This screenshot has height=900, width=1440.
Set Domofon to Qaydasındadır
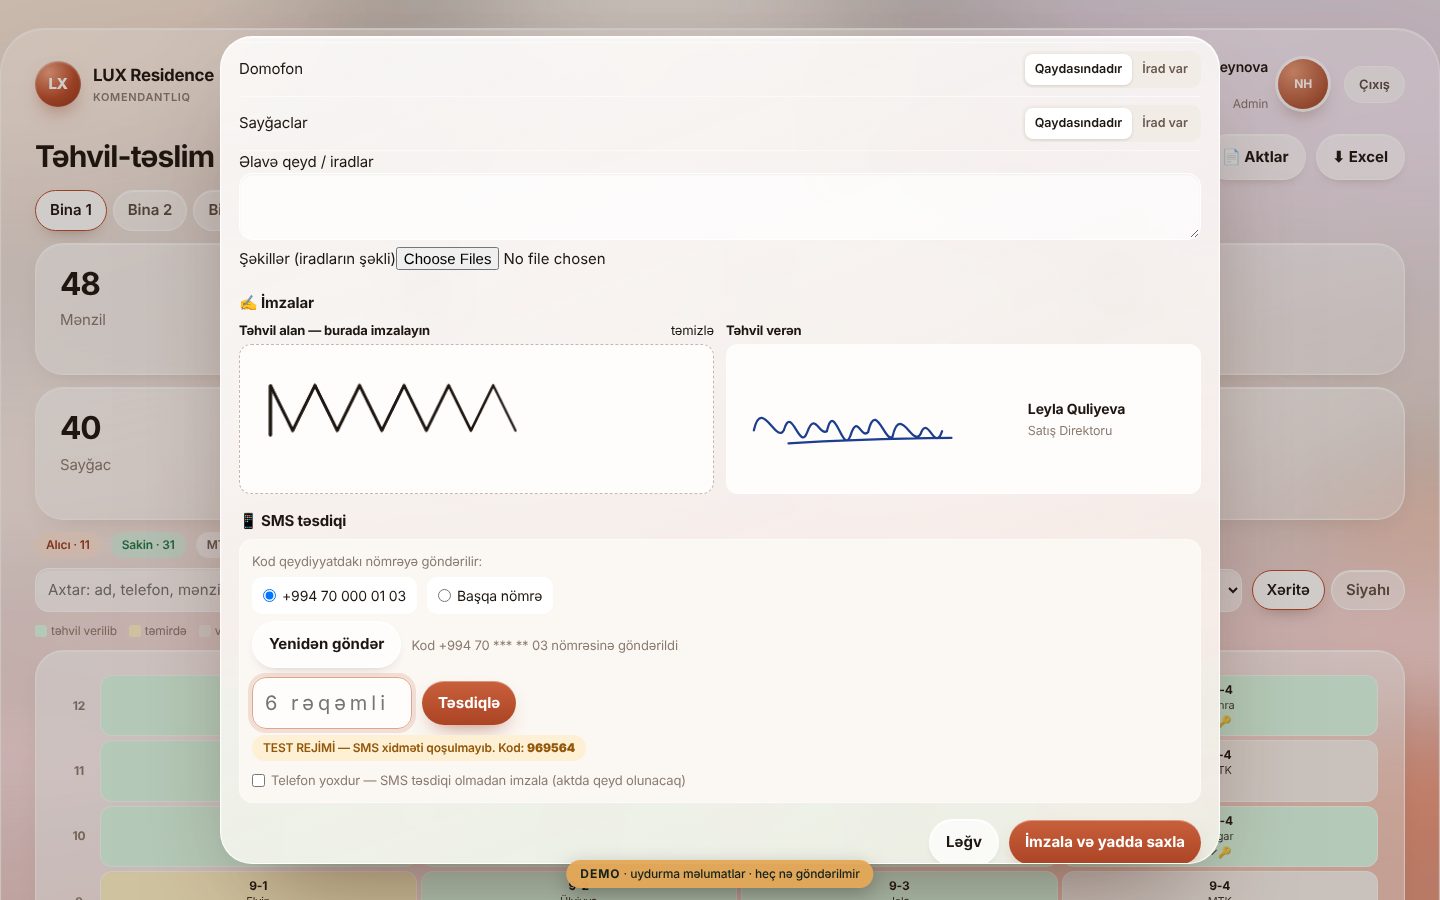tap(1078, 69)
